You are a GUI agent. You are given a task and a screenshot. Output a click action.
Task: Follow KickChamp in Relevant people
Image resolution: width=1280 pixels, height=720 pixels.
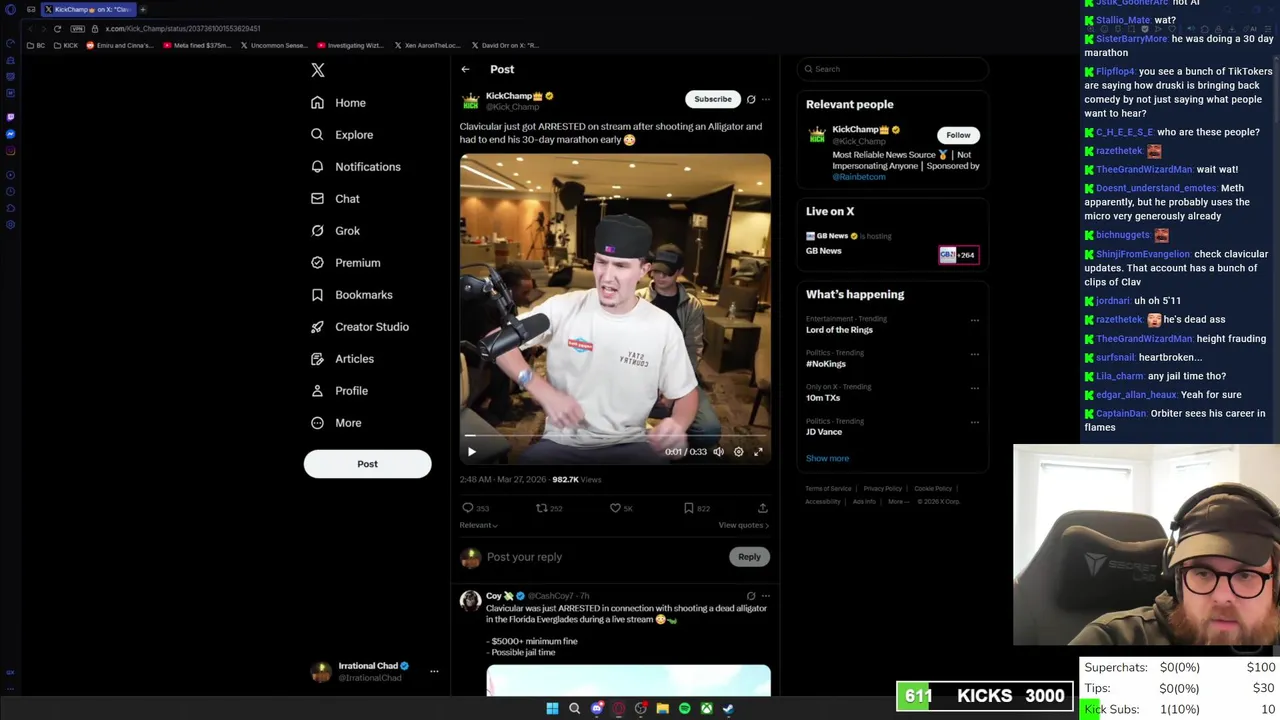(958, 135)
